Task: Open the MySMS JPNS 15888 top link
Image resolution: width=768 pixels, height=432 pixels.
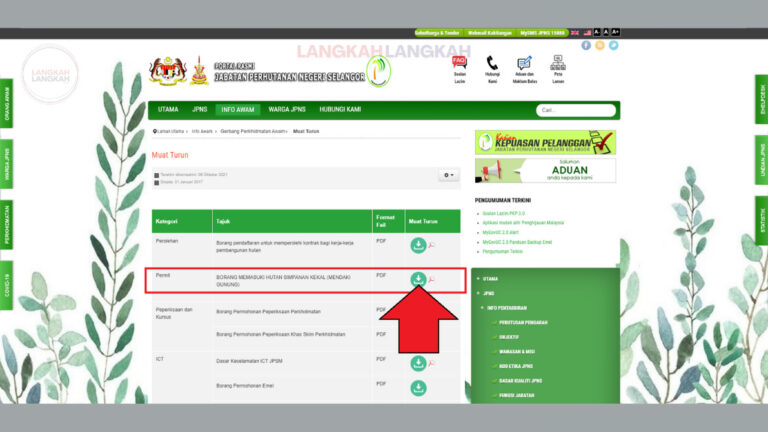Action: (542, 33)
